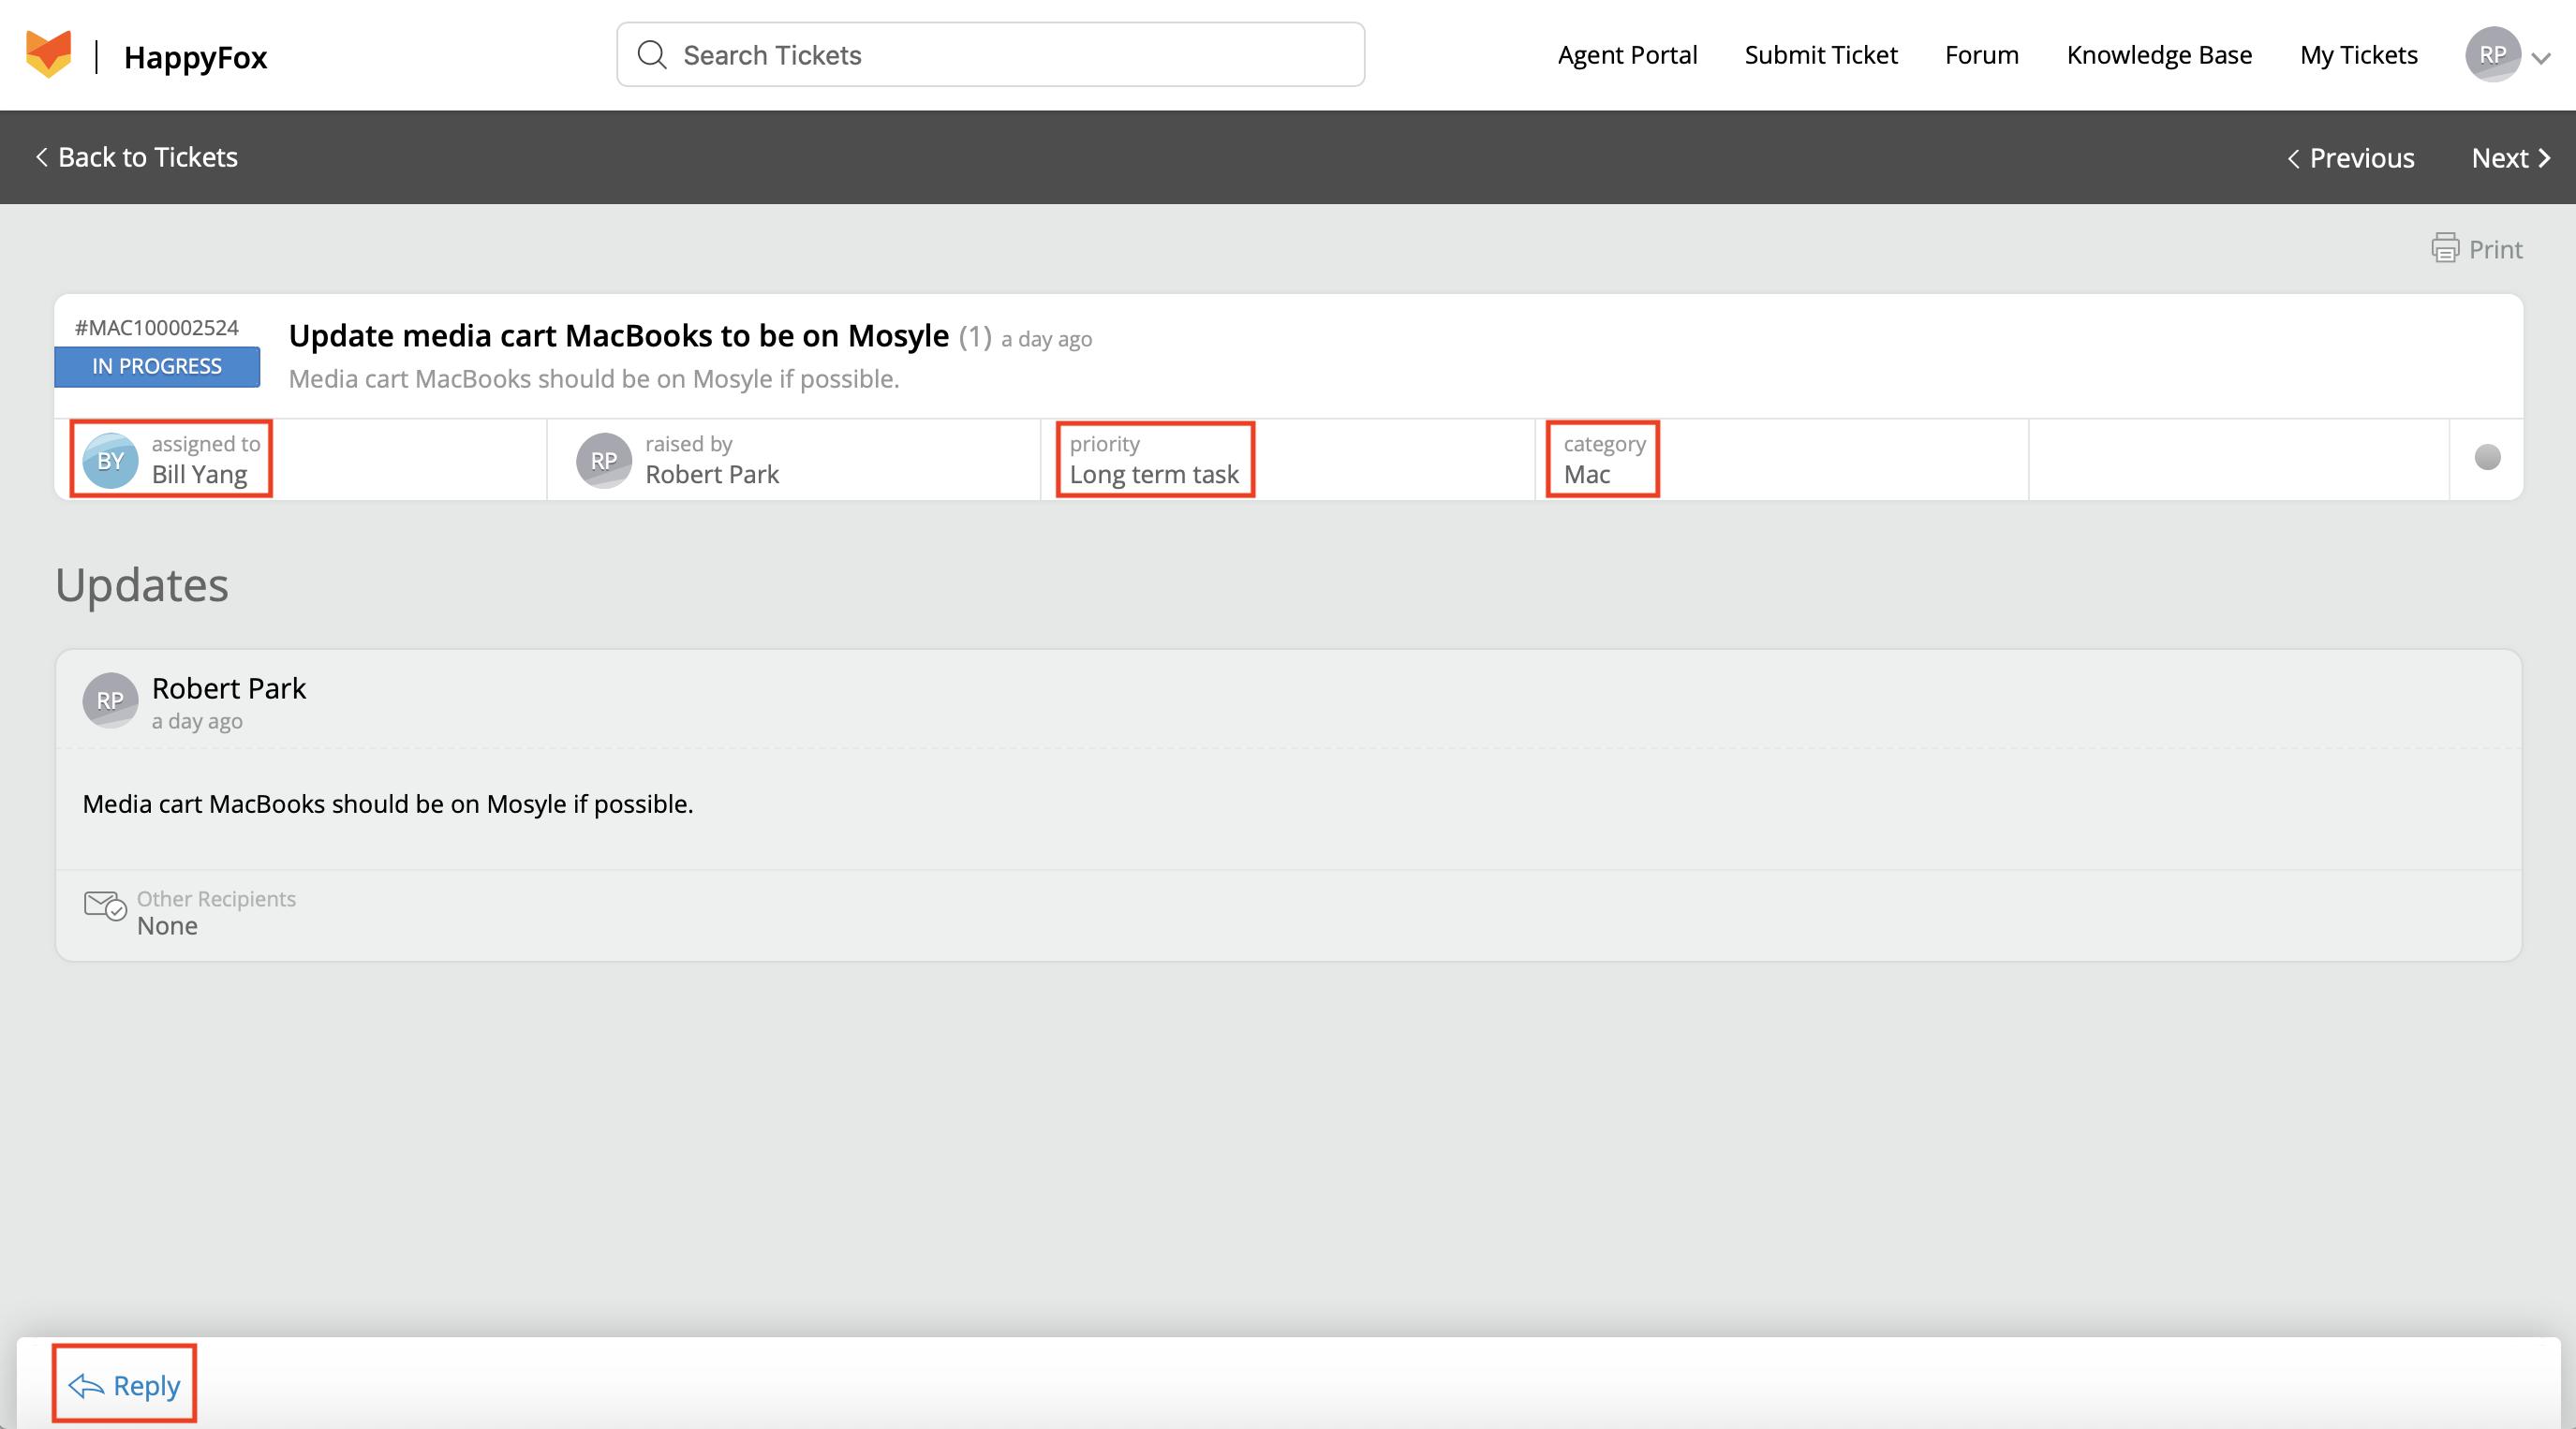
Task: Click the reply arrow icon
Action: [x=86, y=1385]
